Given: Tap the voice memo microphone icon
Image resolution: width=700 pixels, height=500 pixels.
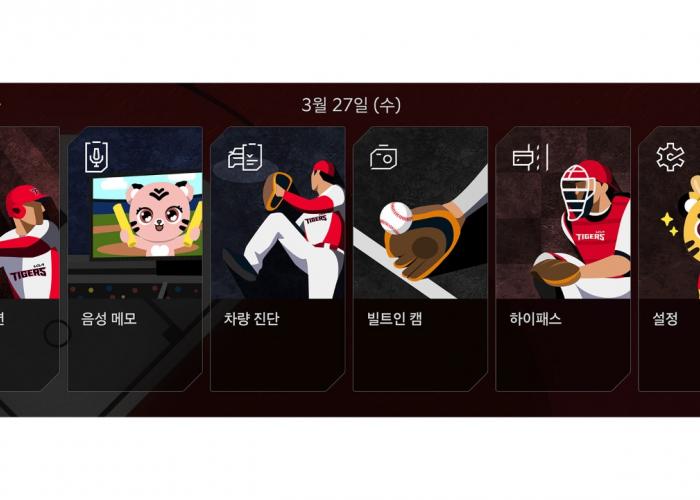Looking at the screenshot, I should tap(96, 157).
